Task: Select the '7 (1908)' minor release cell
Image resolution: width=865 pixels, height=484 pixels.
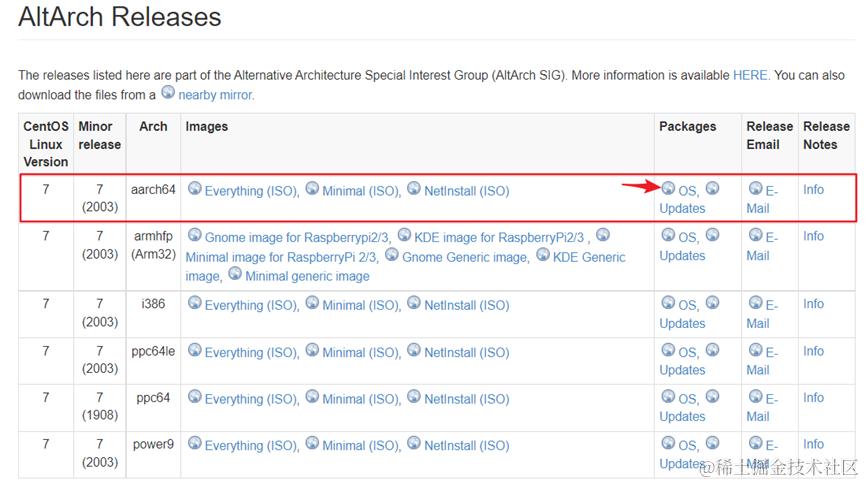Action: click(99, 408)
